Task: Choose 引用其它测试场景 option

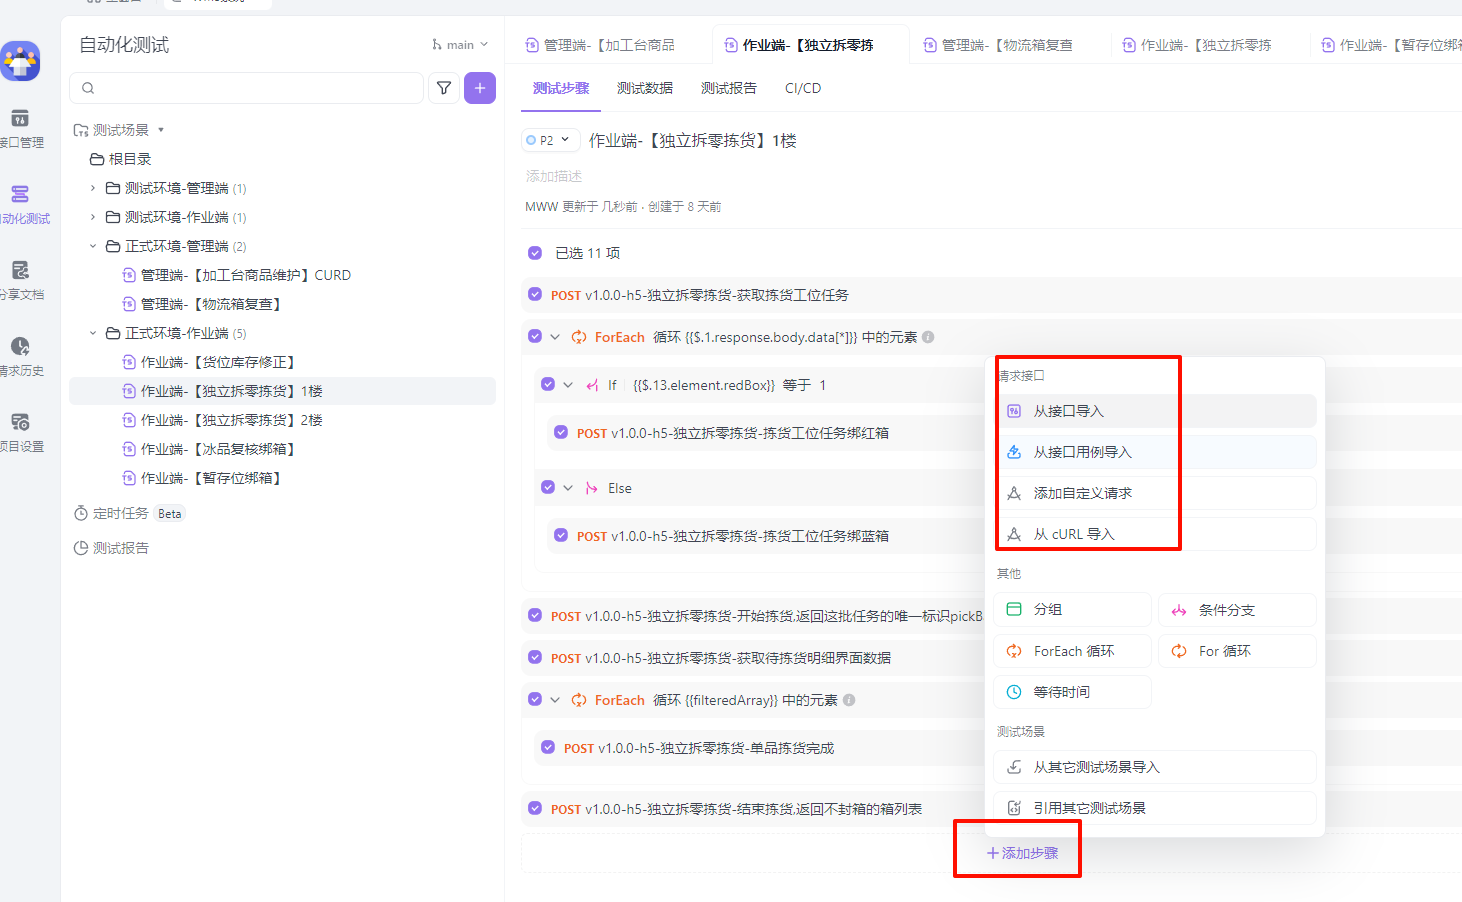Action: click(x=1155, y=808)
